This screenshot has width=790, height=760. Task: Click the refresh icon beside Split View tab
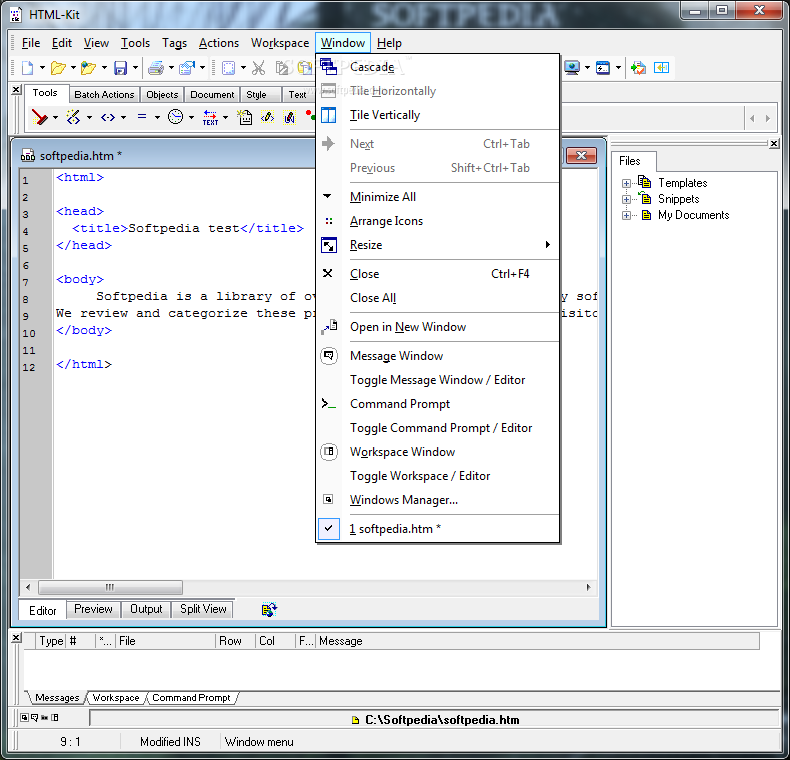(x=269, y=609)
